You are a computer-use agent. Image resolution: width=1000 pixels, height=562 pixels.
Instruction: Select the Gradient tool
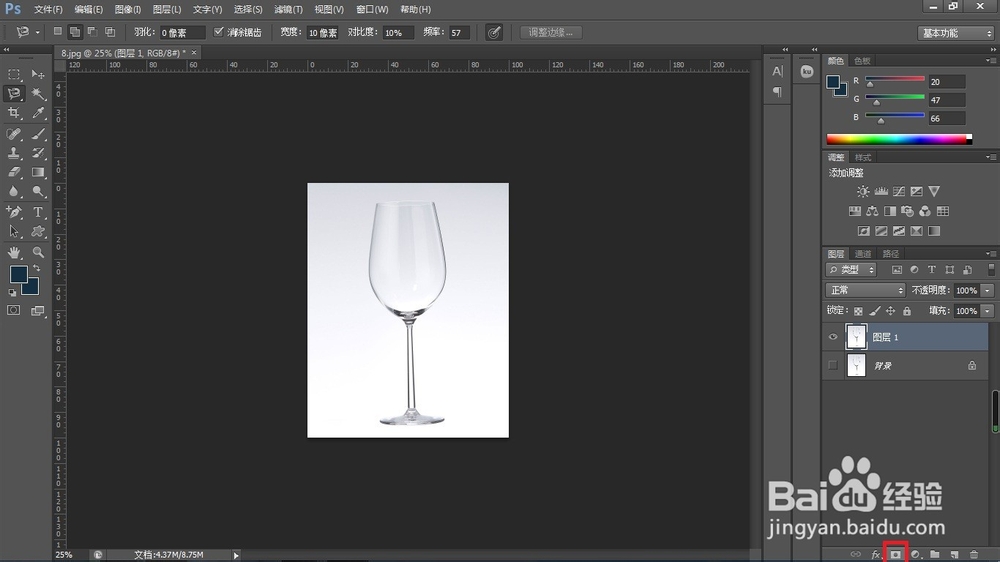tap(38, 172)
